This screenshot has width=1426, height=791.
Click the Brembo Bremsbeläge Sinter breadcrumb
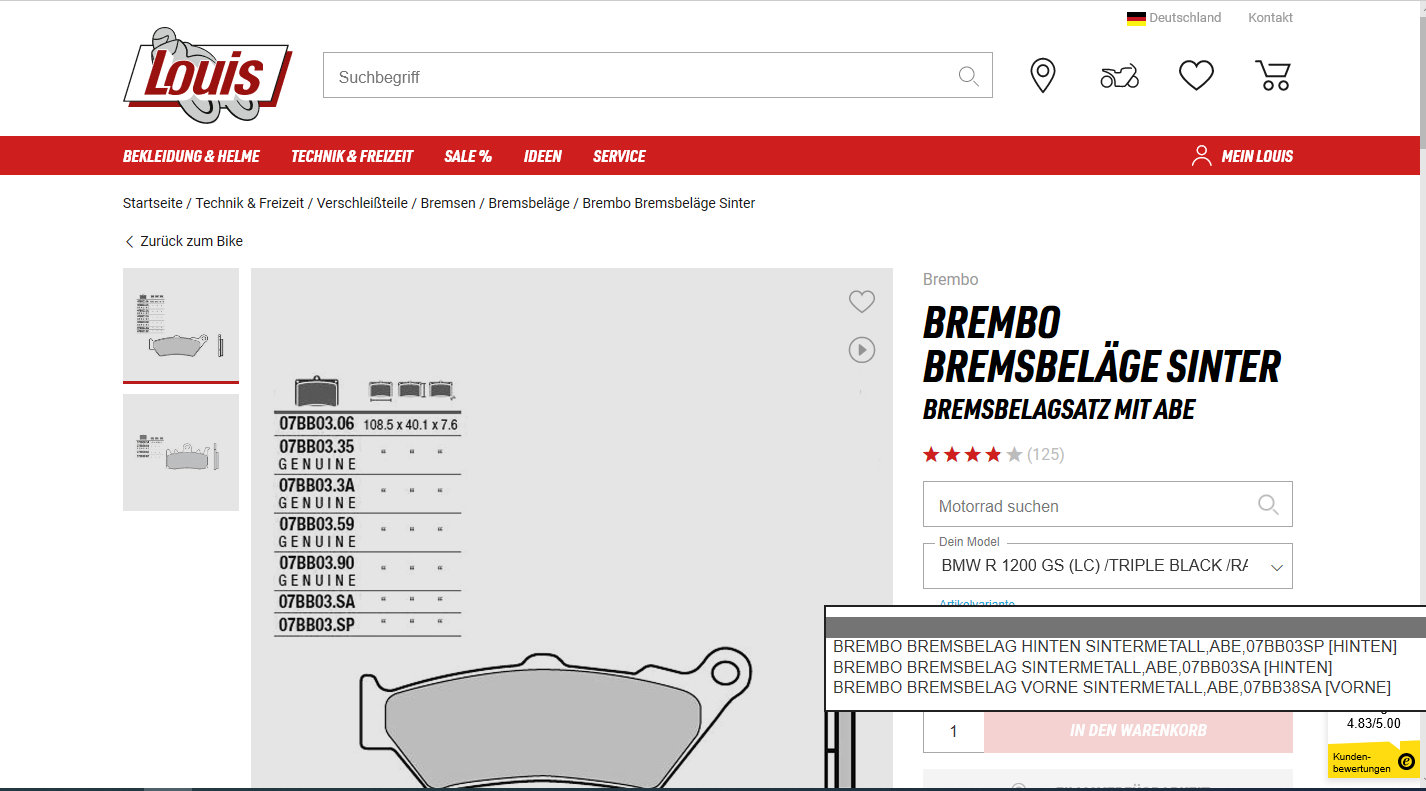point(669,203)
